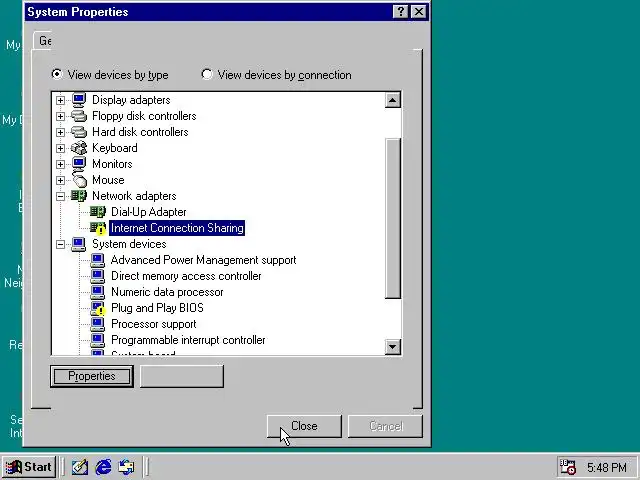
Task: Select the Plug and Play BIOS entry
Action: point(157,308)
